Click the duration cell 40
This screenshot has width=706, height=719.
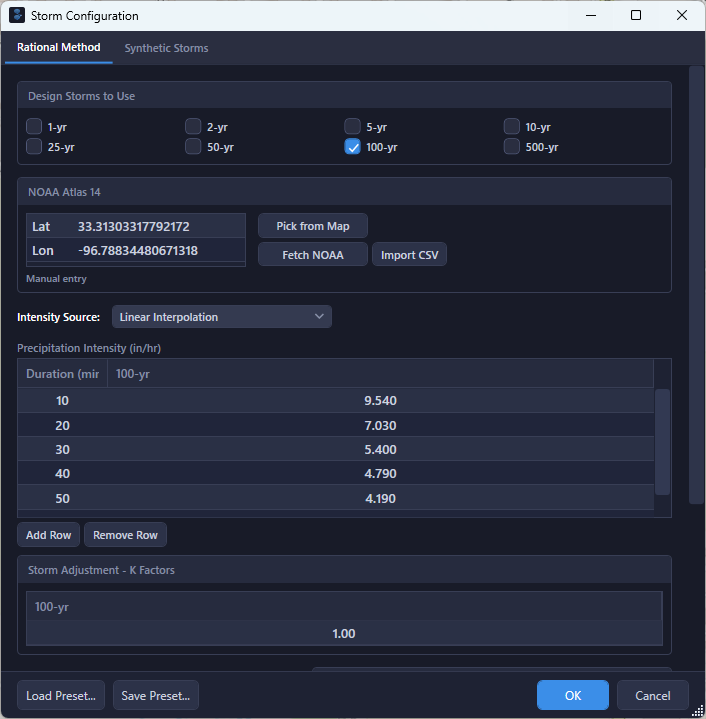tap(62, 474)
